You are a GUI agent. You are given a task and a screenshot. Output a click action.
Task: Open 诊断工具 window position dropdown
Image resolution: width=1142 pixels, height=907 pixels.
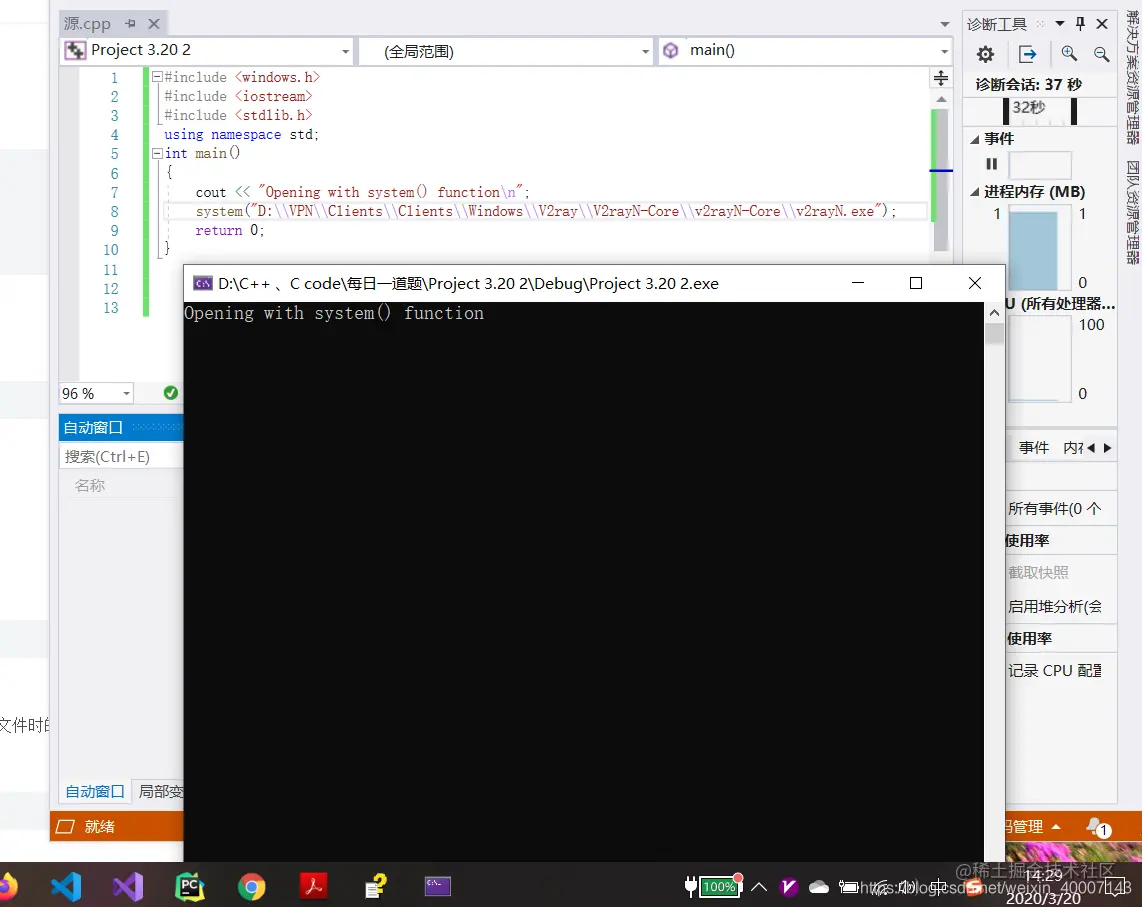[x=1060, y=24]
